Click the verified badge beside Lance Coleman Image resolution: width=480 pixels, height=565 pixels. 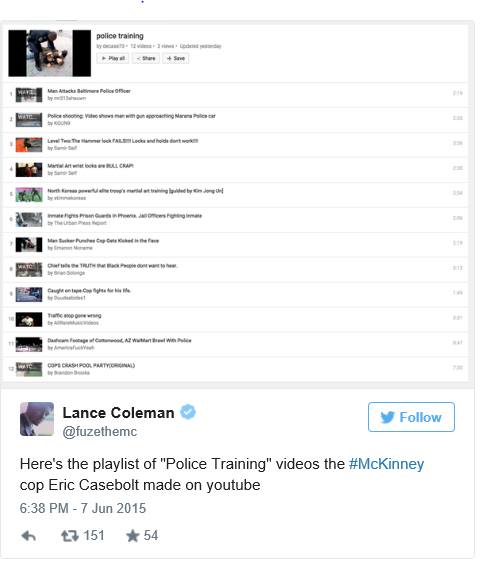point(188,412)
